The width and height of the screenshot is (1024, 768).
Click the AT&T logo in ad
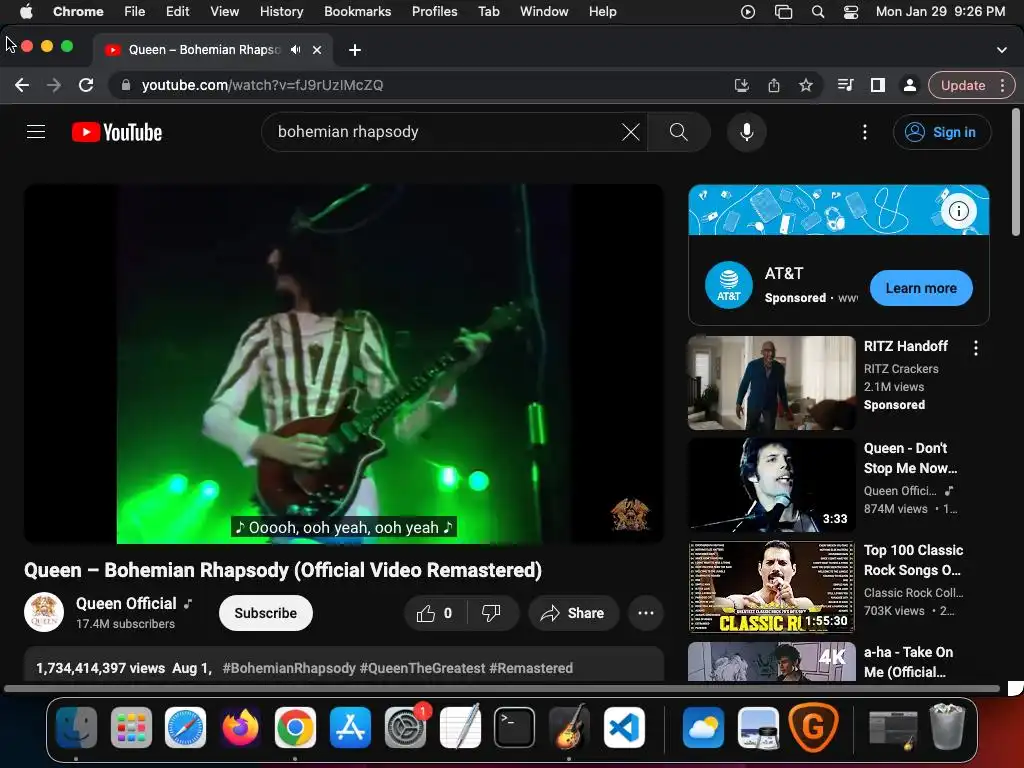(x=729, y=285)
